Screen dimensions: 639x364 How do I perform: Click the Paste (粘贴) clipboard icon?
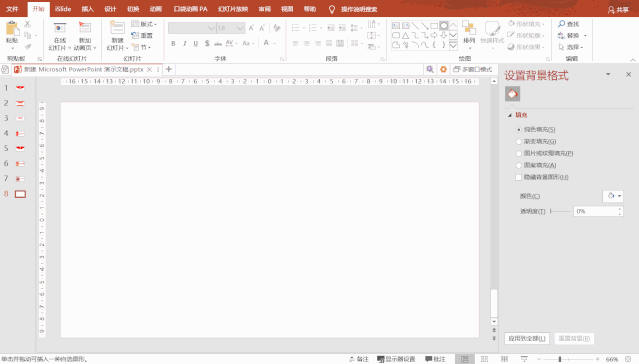click(12, 29)
